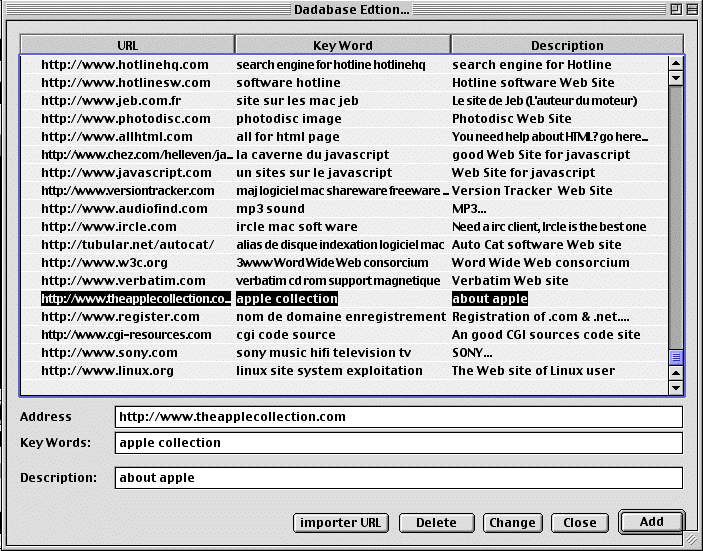Click description 'good Web Site for javascript'
The image size is (703, 551).
[541, 155]
